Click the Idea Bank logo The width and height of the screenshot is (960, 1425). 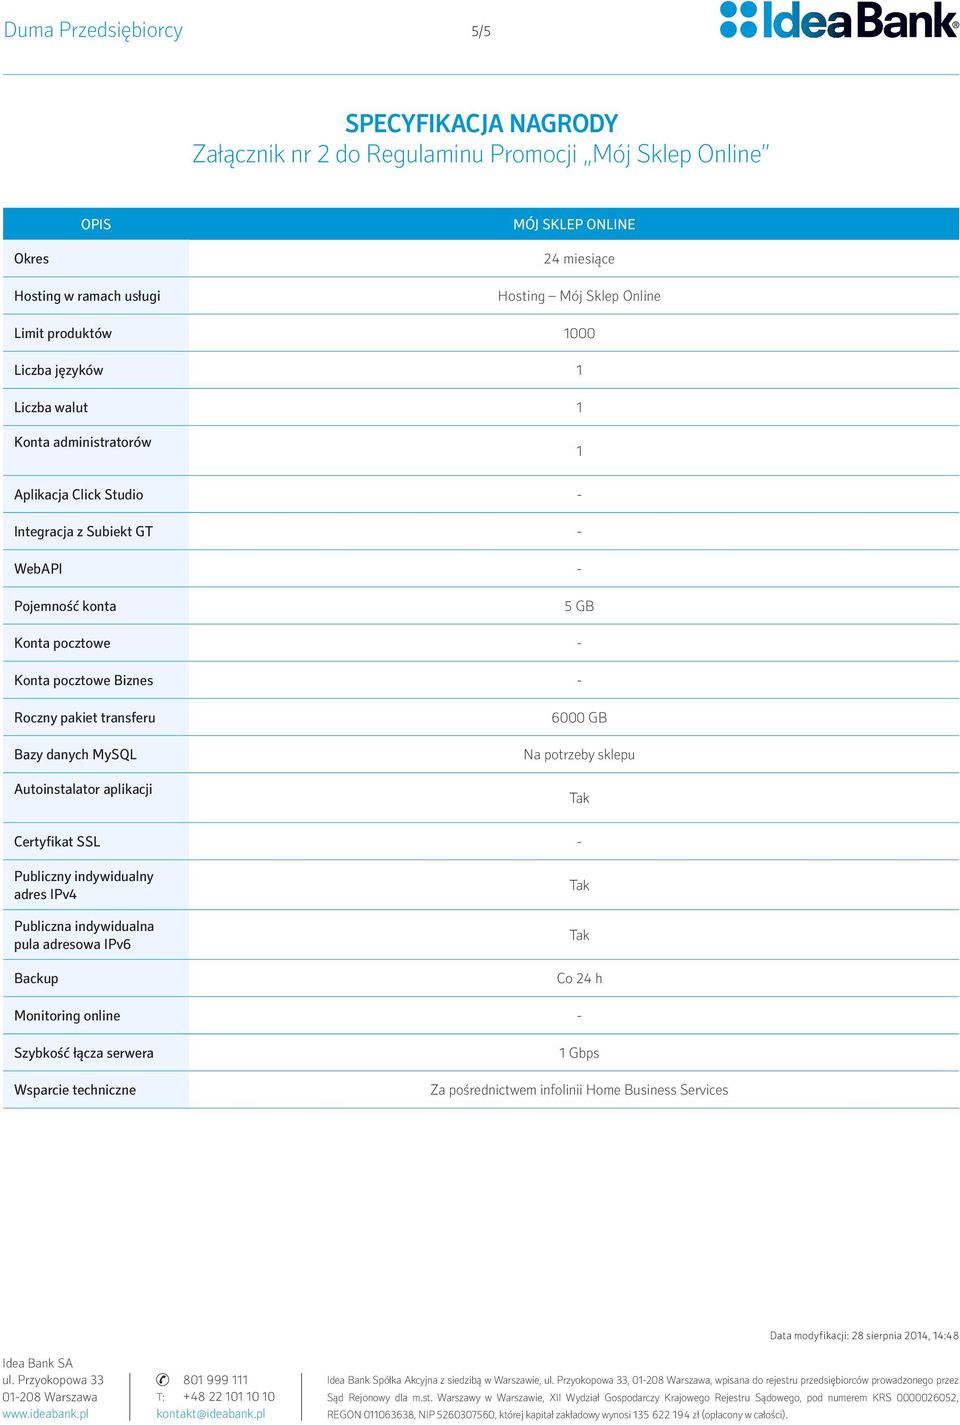(x=839, y=20)
